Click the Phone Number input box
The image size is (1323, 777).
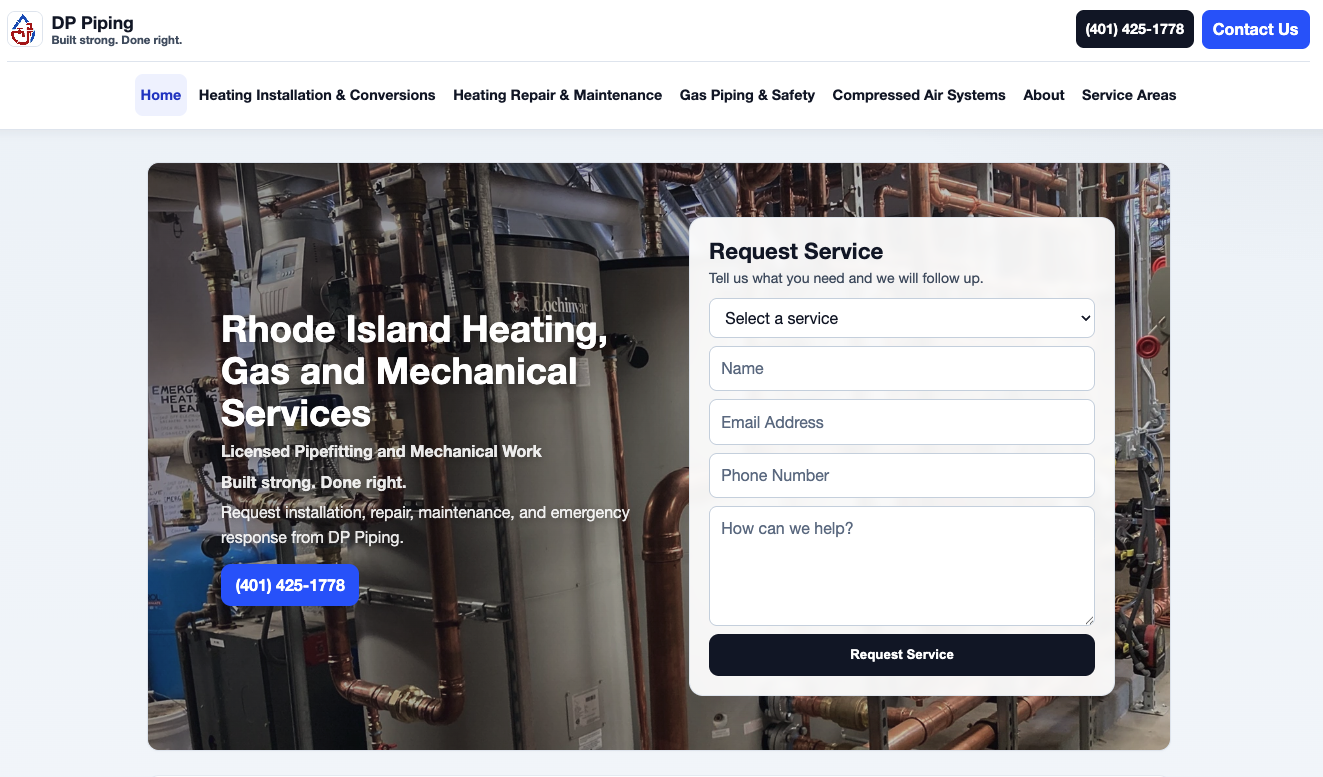[x=901, y=475]
